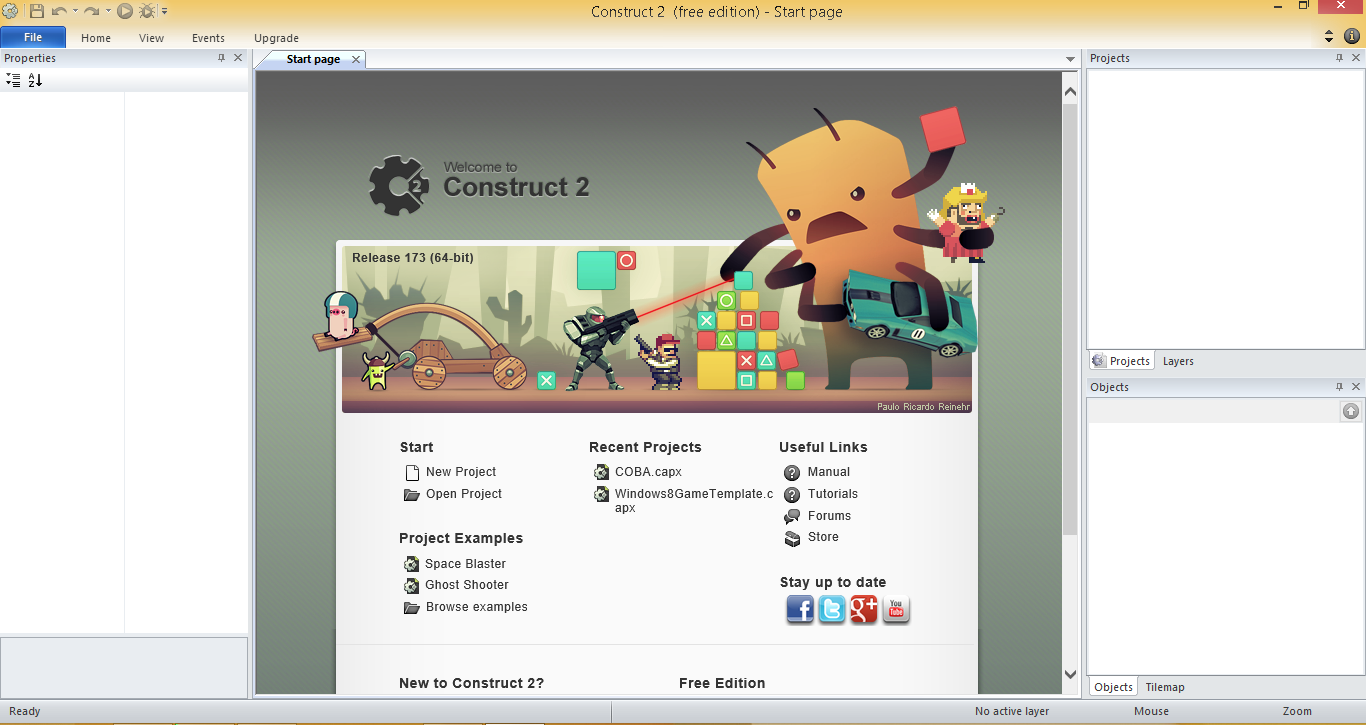This screenshot has height=725, width=1366.
Task: Start debugging with the bug icon
Action: tap(147, 11)
